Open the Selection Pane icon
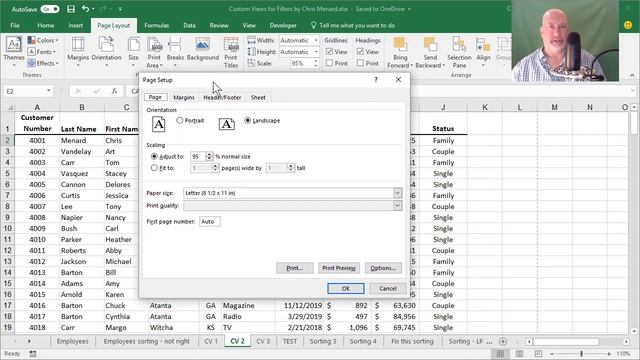 pos(459,44)
